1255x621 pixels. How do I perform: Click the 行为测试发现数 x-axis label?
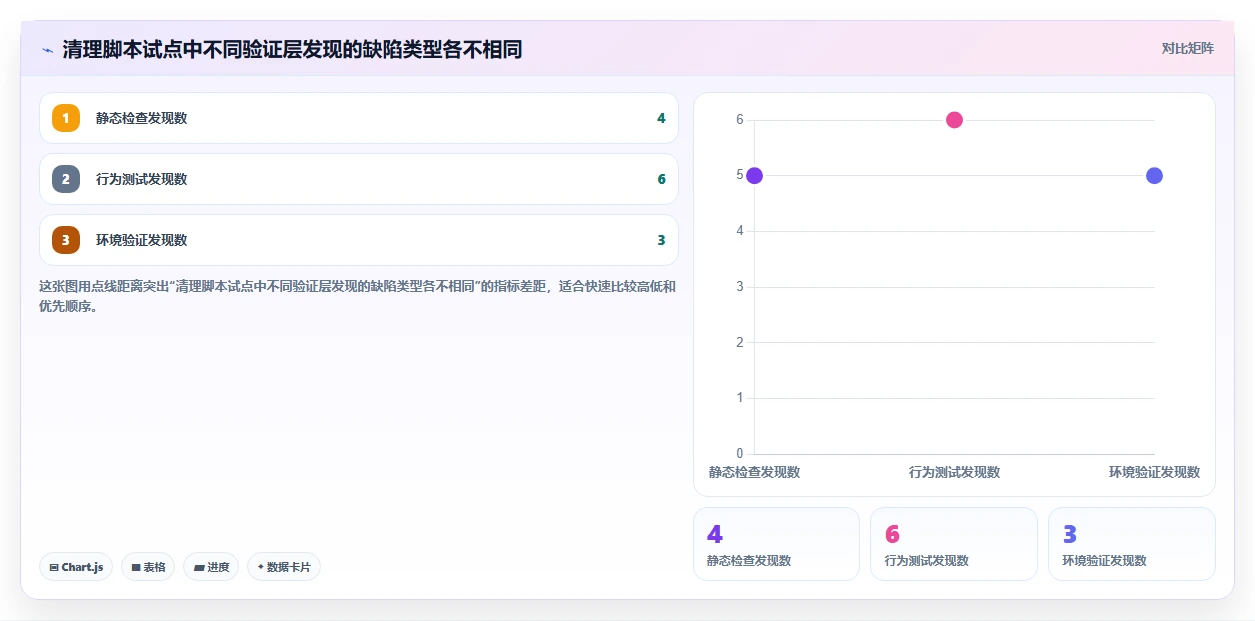(x=954, y=472)
